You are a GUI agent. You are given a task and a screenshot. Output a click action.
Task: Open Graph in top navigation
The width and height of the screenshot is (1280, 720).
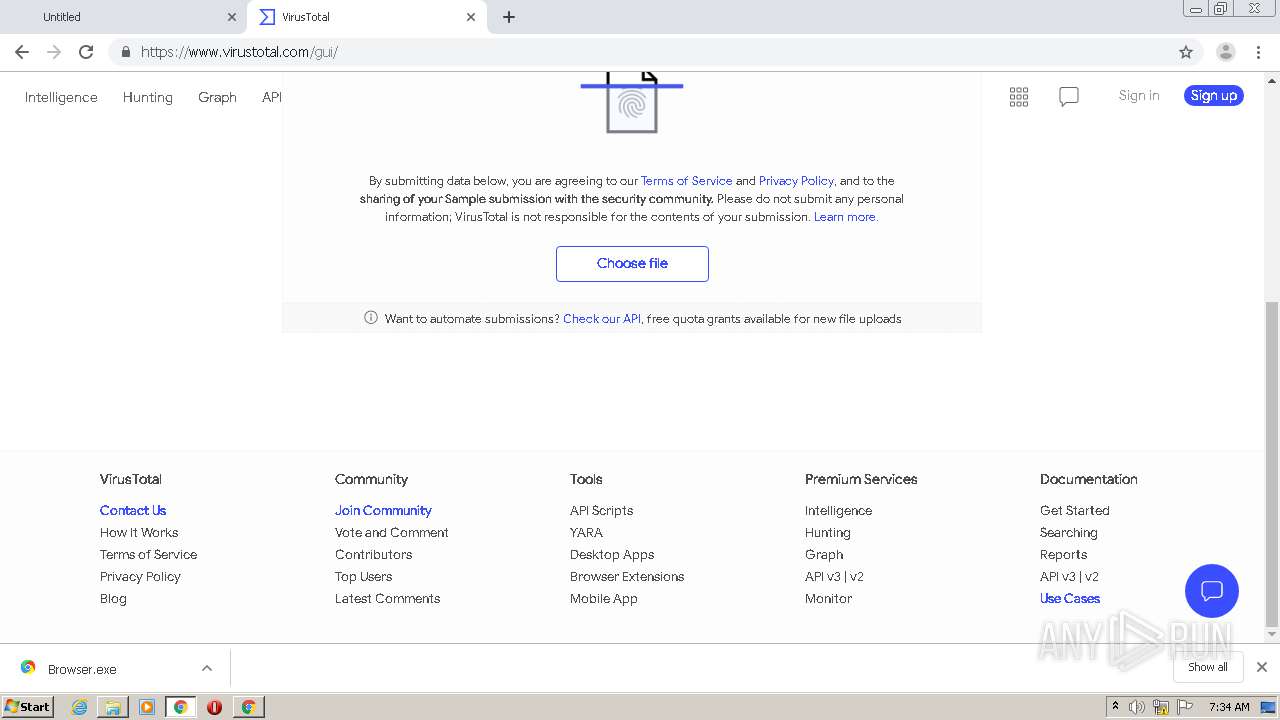(217, 97)
